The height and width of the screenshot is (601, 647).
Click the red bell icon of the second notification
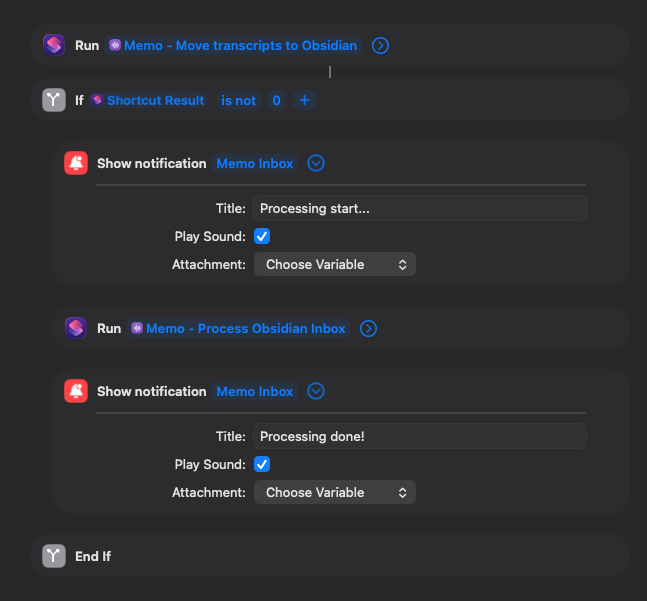(76, 391)
